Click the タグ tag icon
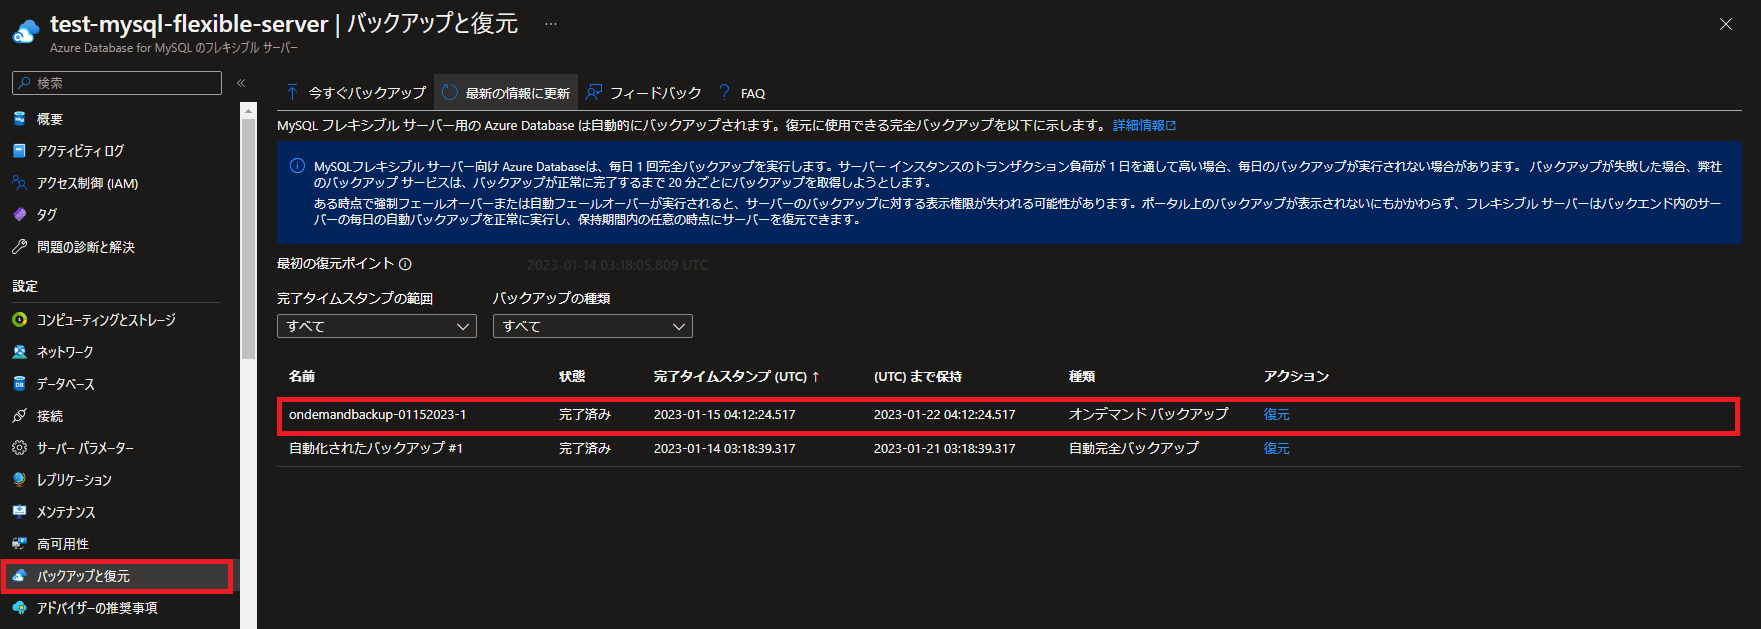Viewport: 1761px width, 629px height. 19,215
